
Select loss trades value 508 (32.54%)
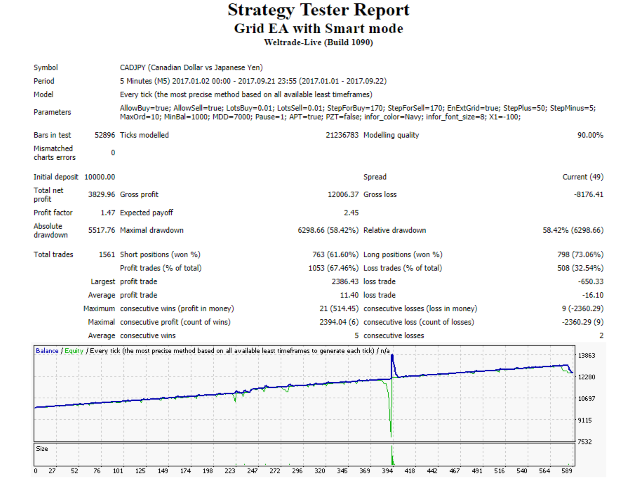click(580, 268)
